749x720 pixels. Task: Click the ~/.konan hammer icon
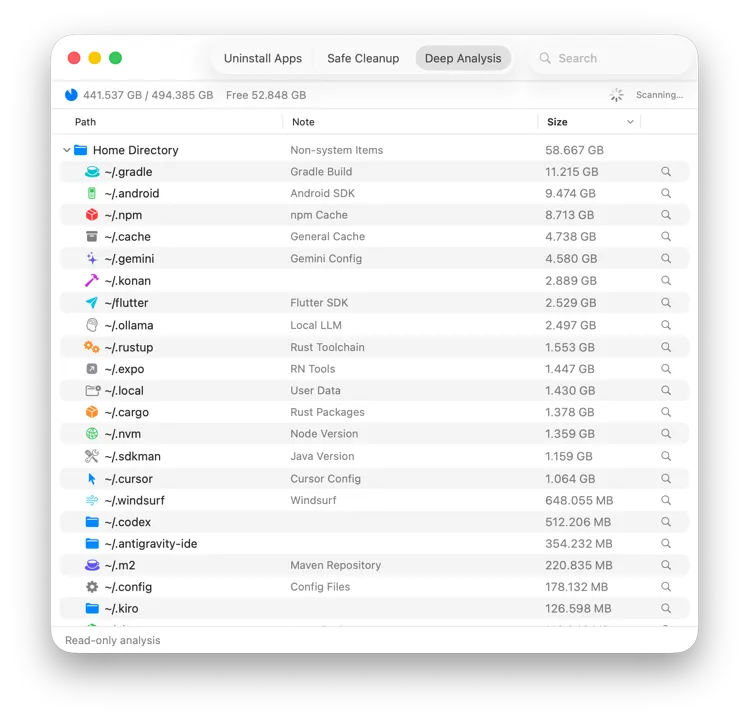(x=92, y=280)
